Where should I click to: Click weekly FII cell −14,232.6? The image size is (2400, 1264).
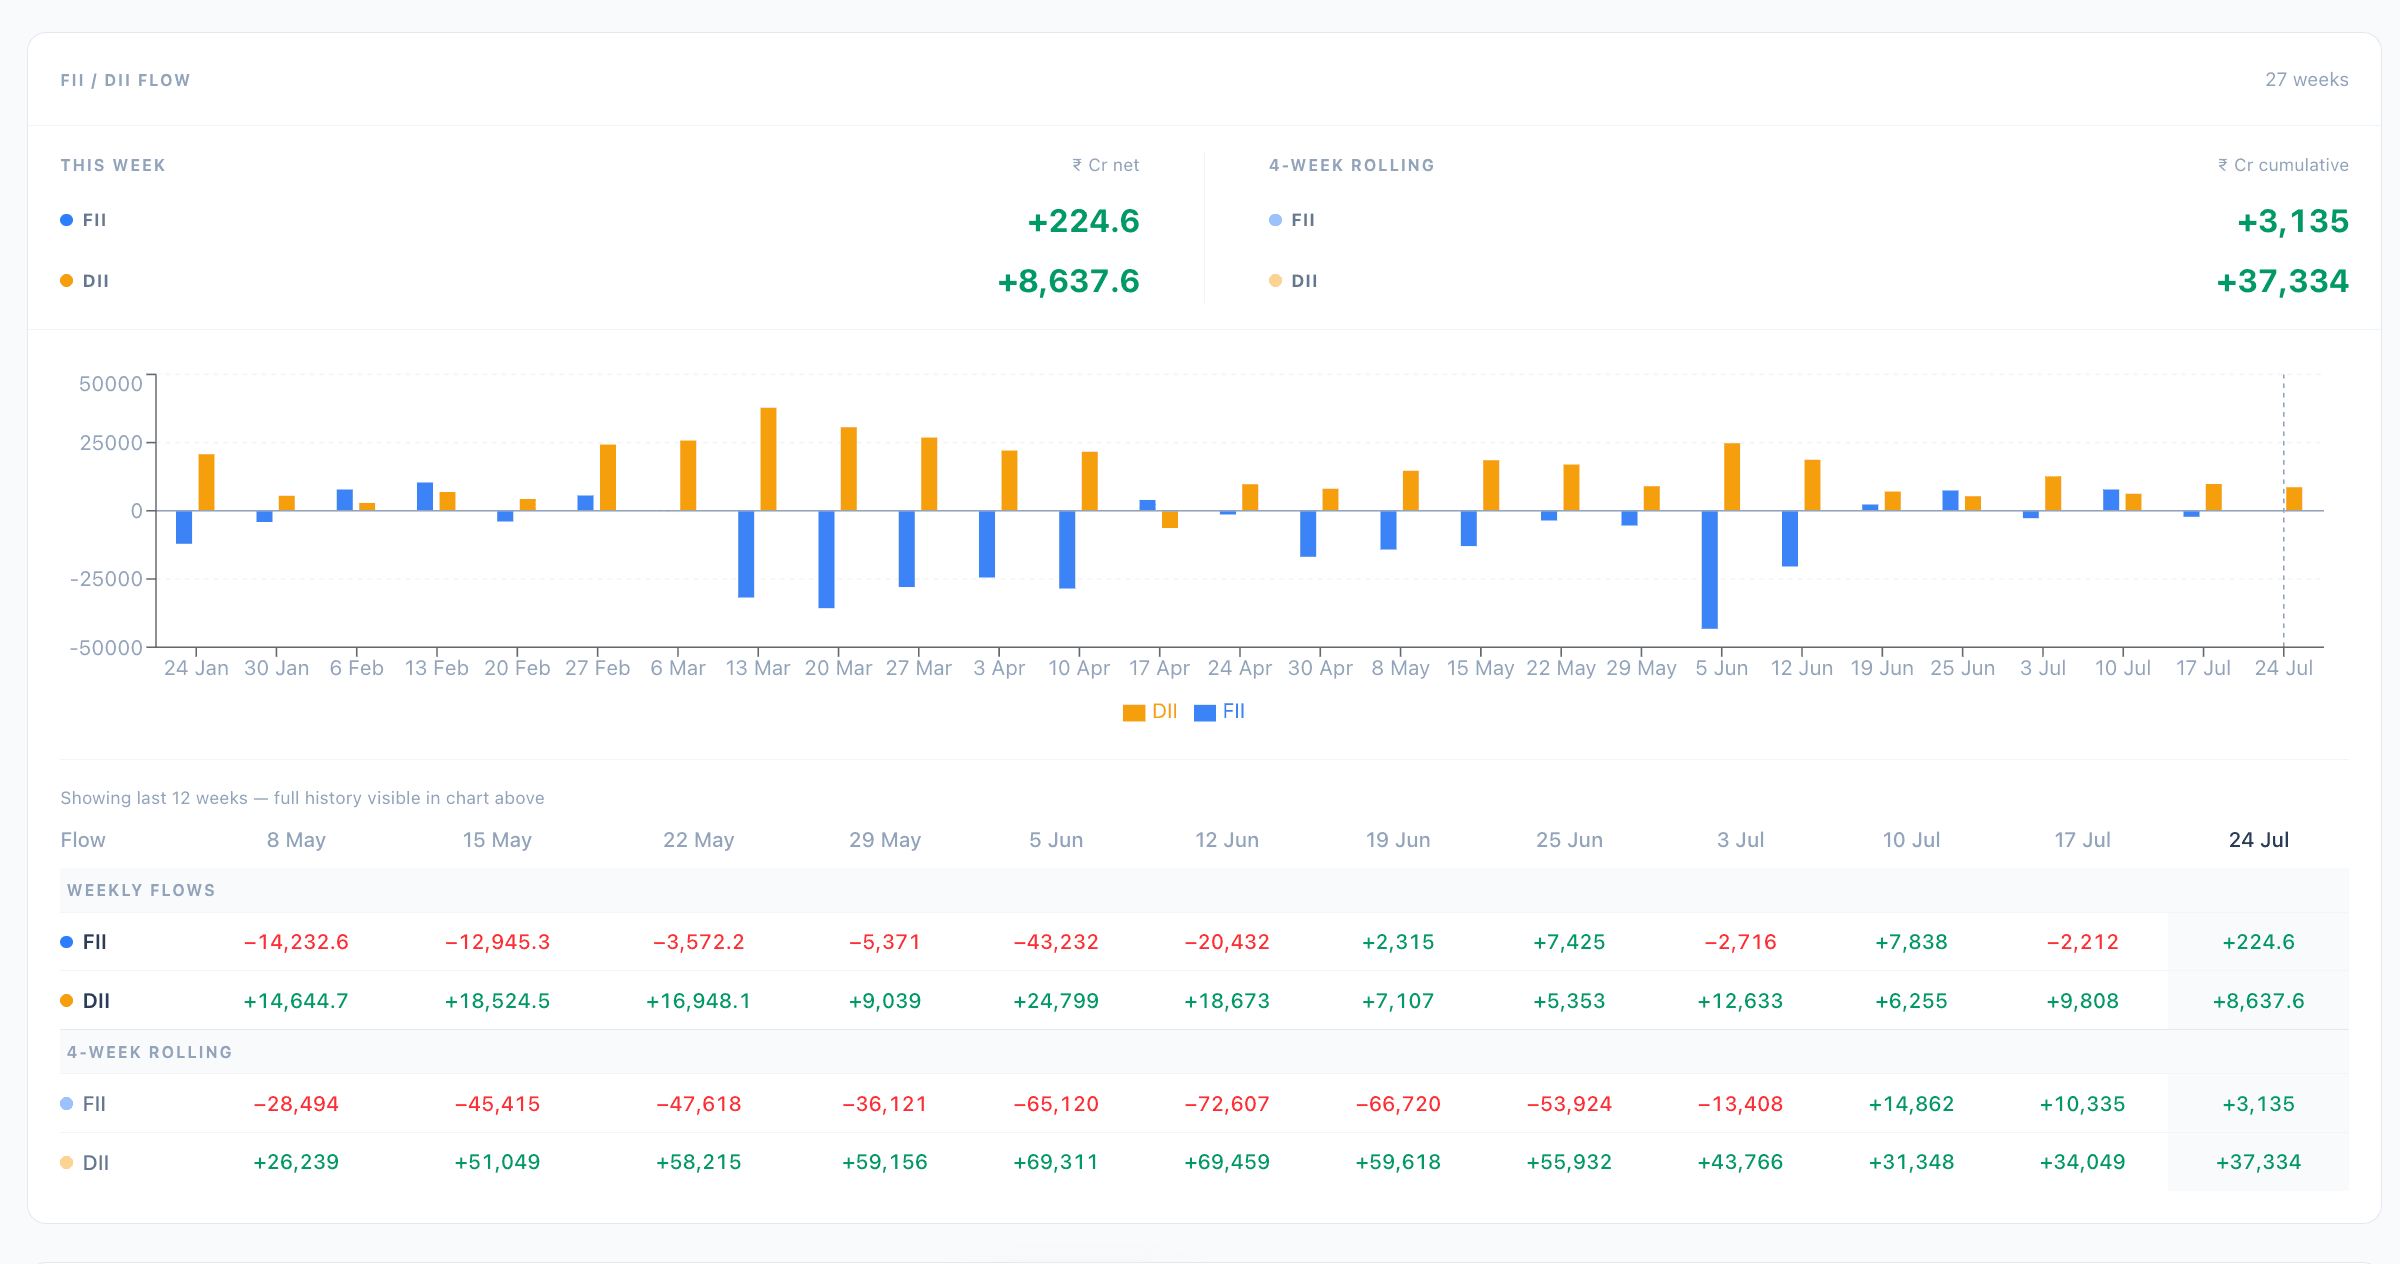click(x=296, y=942)
